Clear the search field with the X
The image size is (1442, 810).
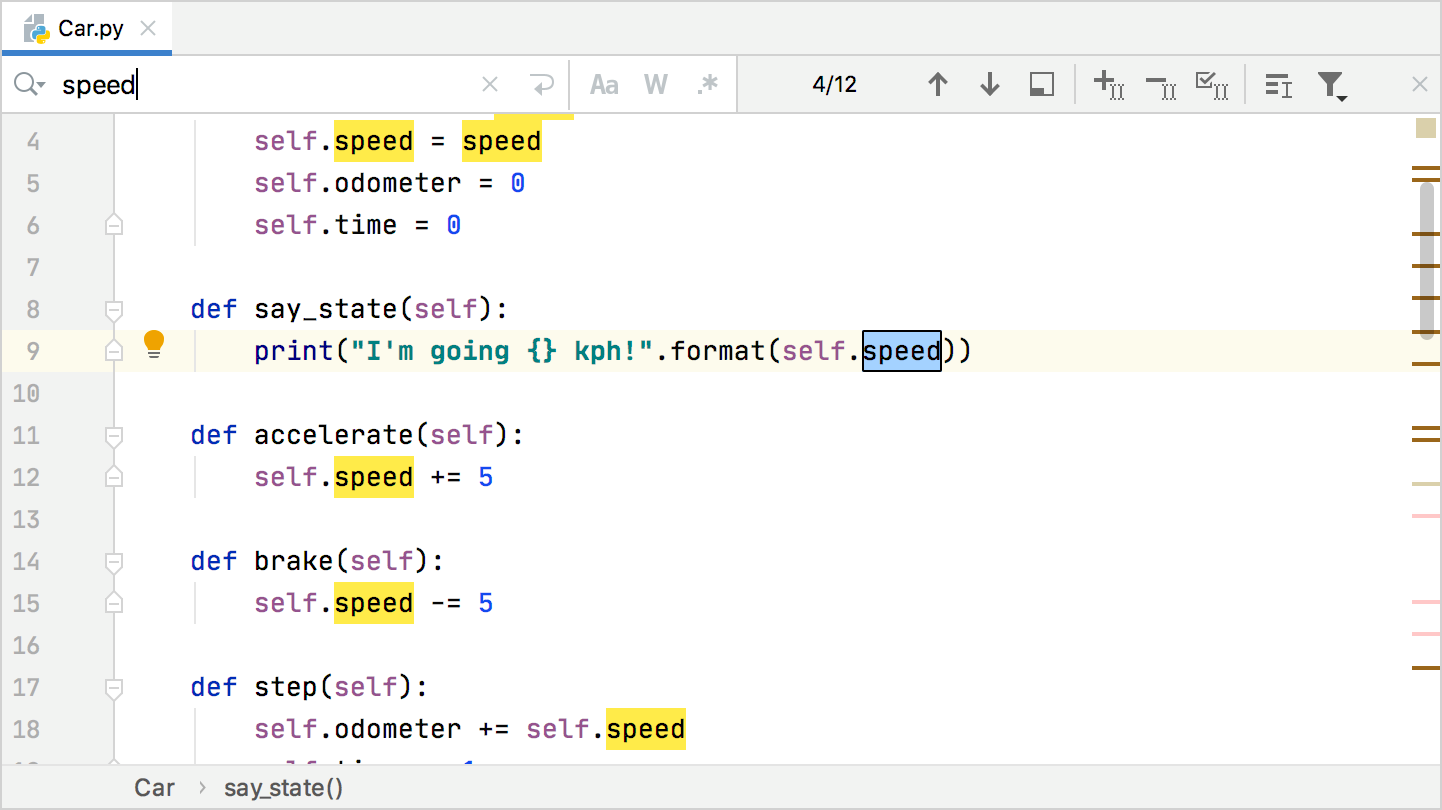489,84
